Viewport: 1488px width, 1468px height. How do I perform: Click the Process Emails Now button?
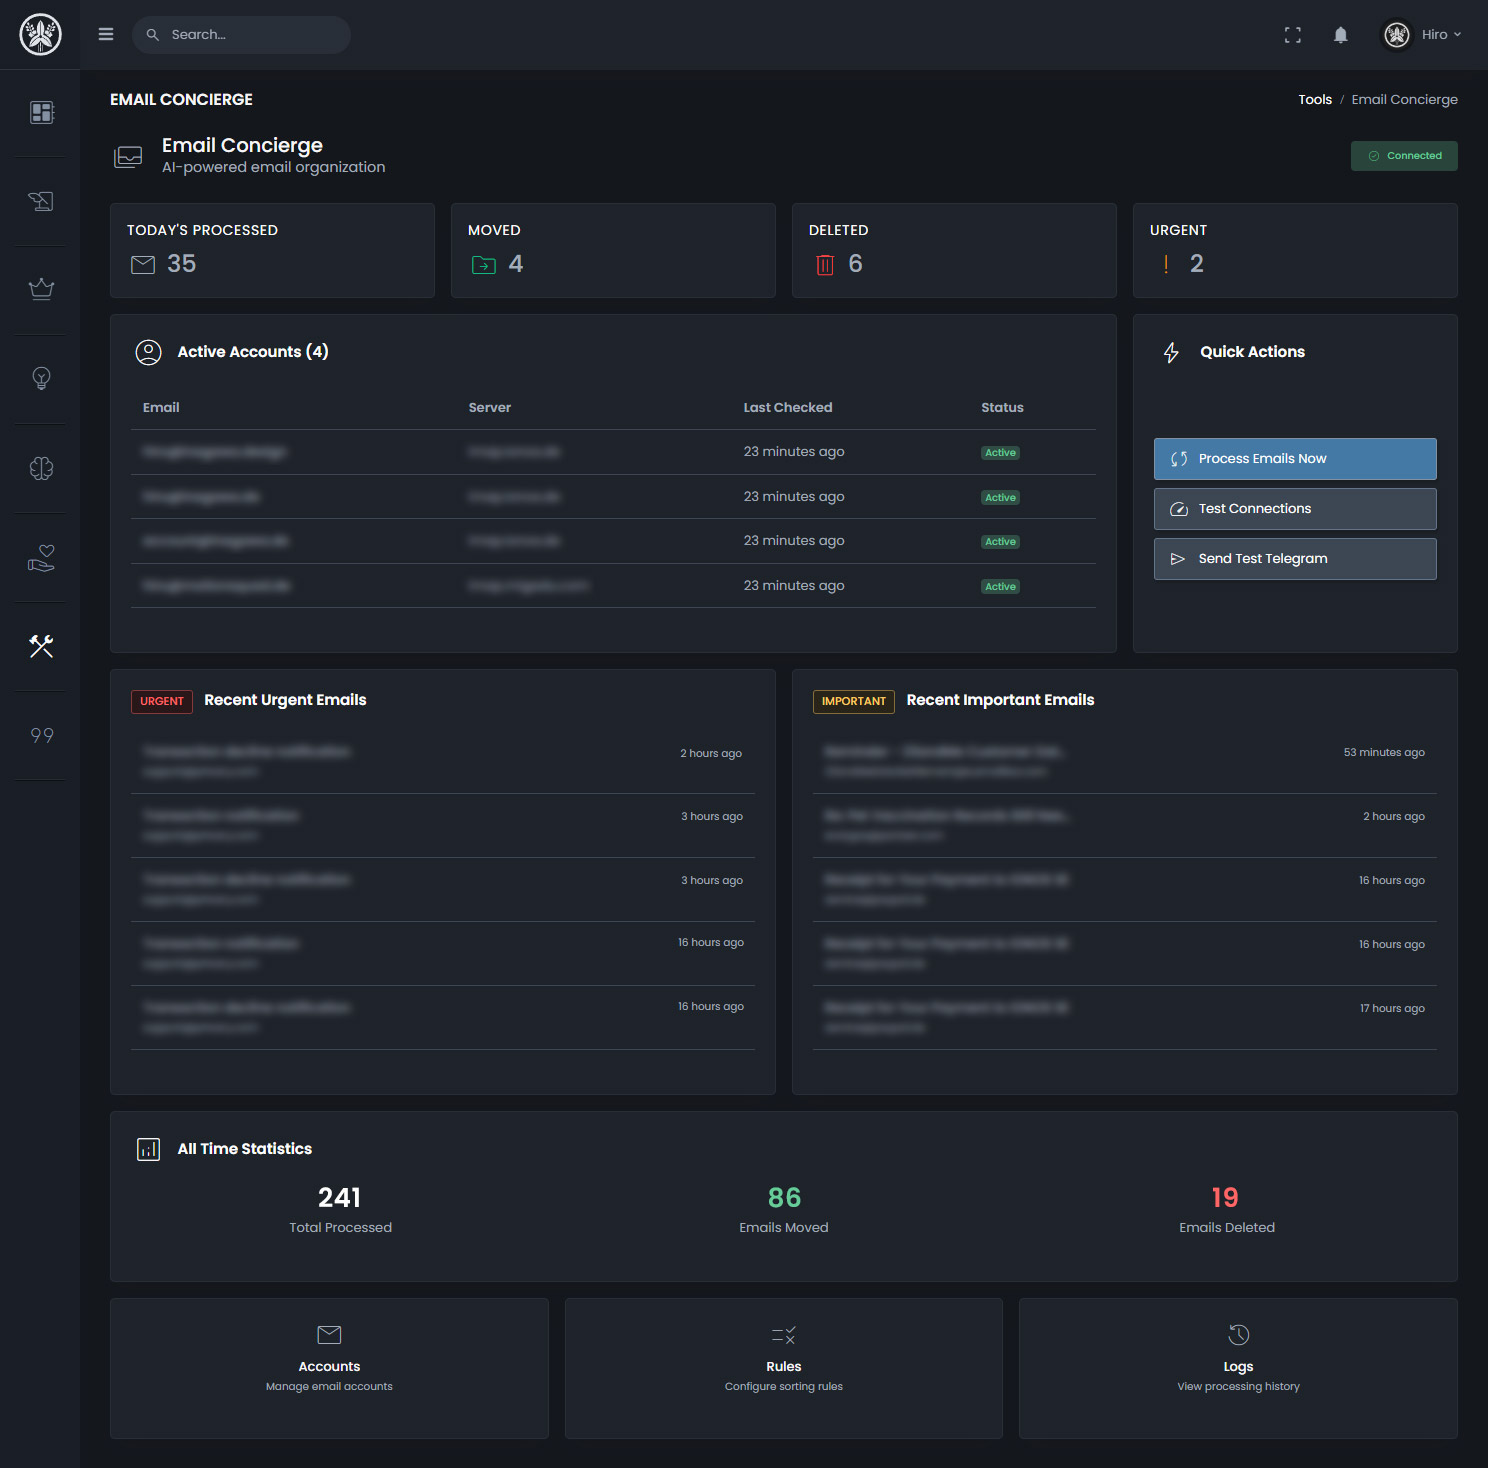coord(1294,458)
